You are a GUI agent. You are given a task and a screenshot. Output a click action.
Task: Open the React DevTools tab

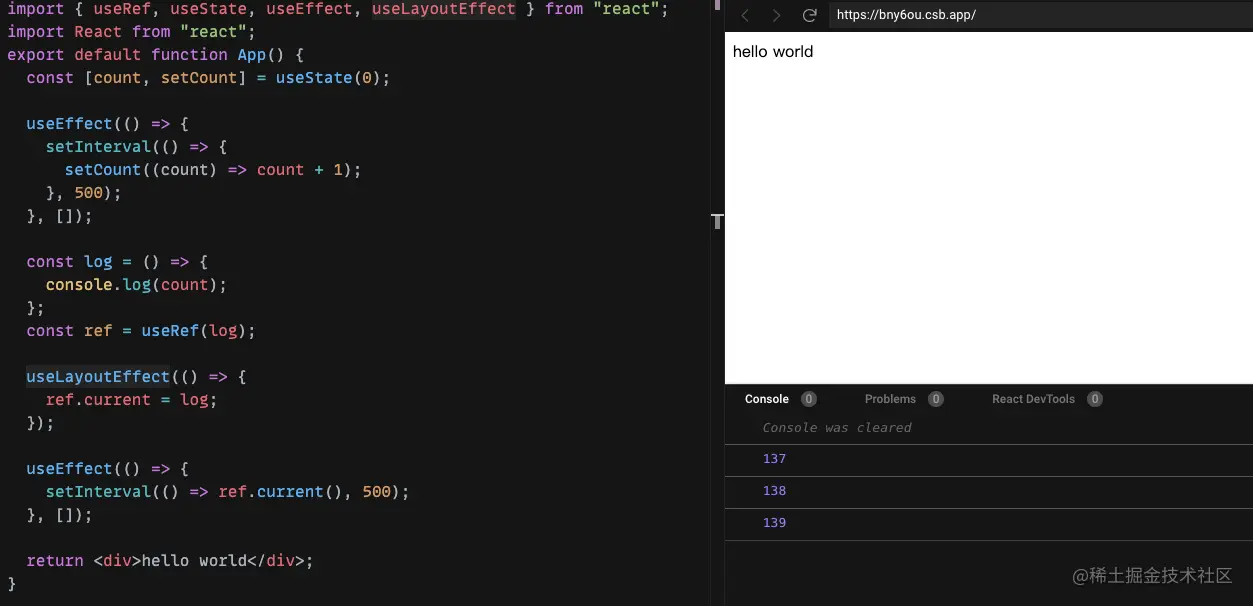pyautogui.click(x=1033, y=399)
